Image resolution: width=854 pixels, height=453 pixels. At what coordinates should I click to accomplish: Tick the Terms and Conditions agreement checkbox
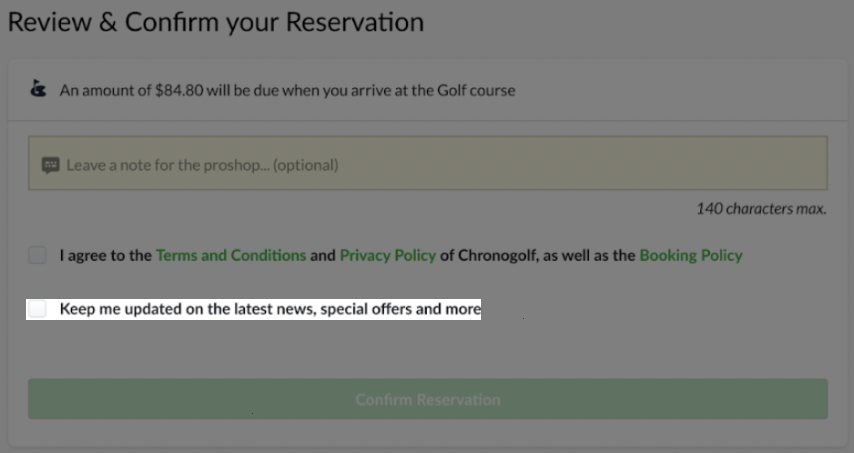coord(38,255)
